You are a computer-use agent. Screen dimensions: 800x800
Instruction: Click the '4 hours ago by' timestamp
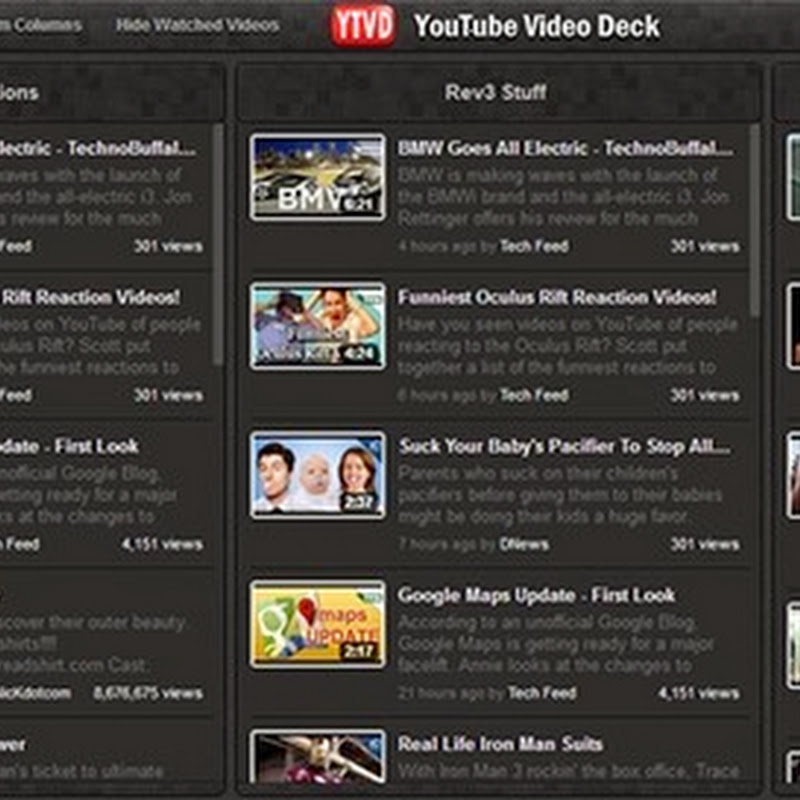pyautogui.click(x=447, y=246)
